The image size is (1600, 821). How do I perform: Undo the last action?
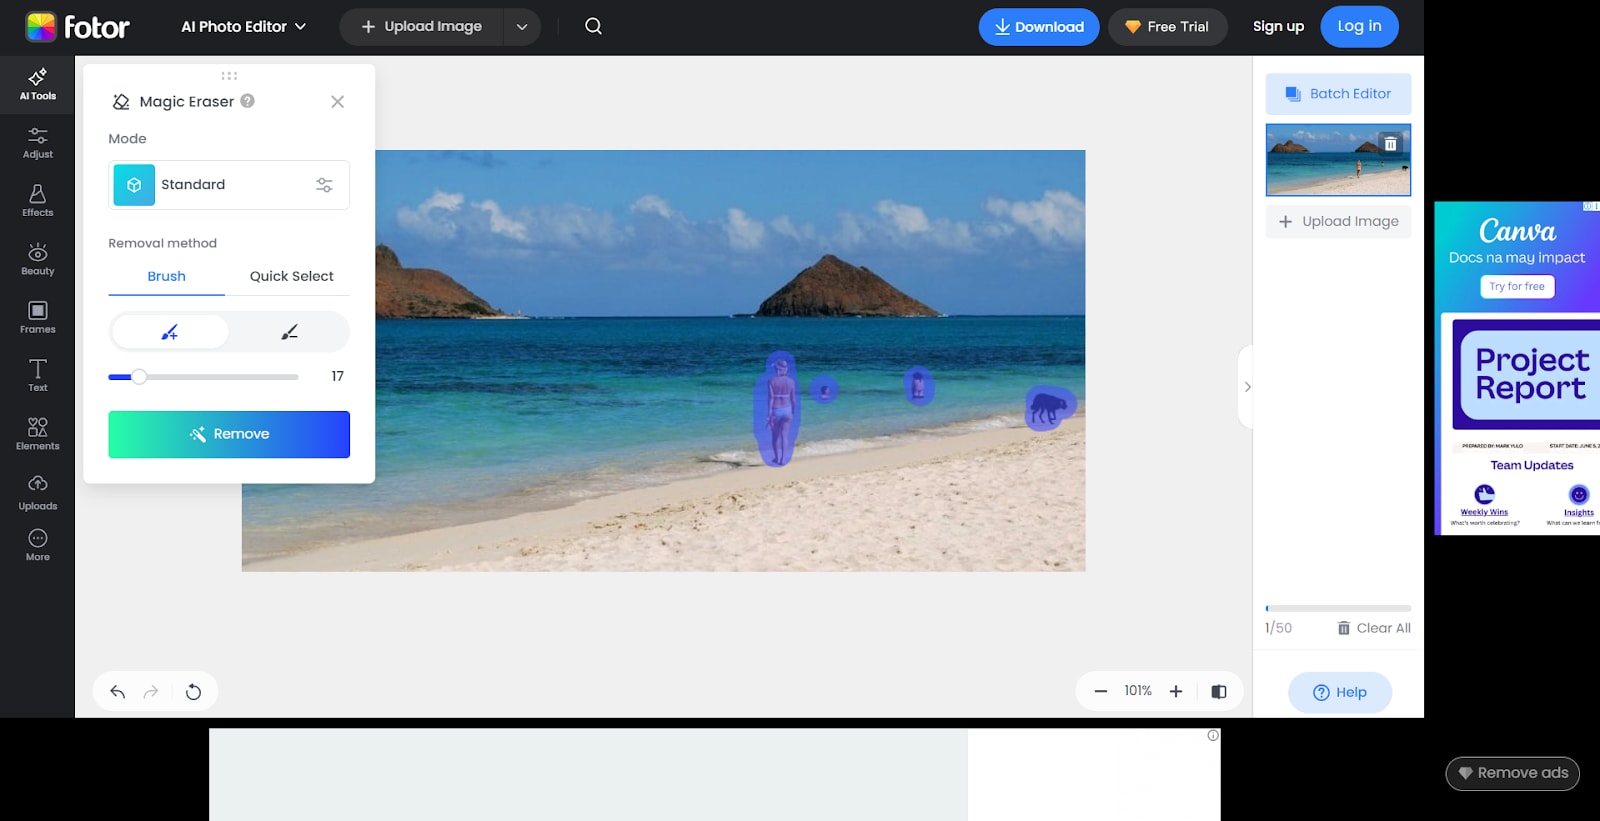pyautogui.click(x=117, y=691)
